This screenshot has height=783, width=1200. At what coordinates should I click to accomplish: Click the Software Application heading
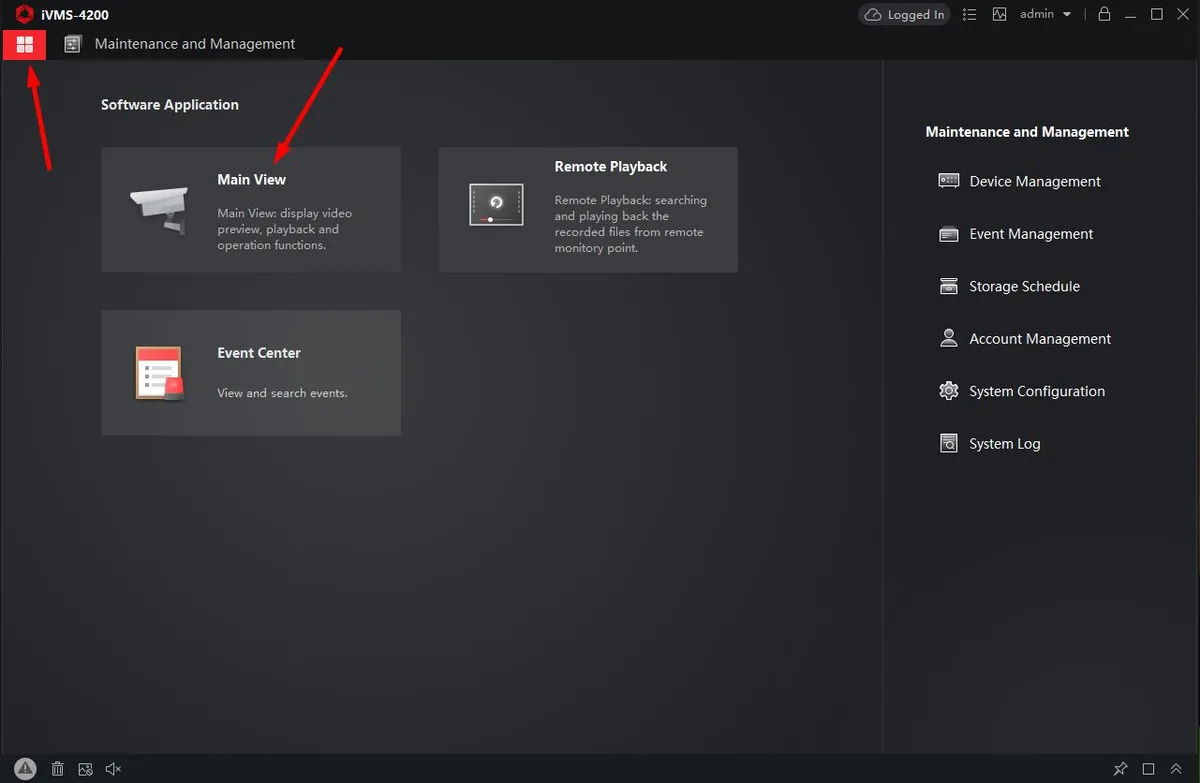point(170,104)
